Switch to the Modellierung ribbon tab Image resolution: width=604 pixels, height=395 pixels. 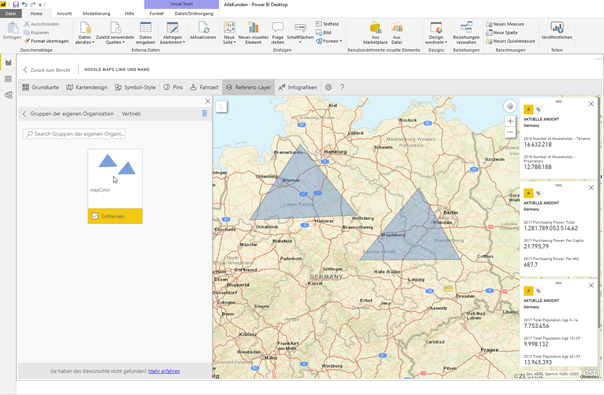click(x=96, y=13)
